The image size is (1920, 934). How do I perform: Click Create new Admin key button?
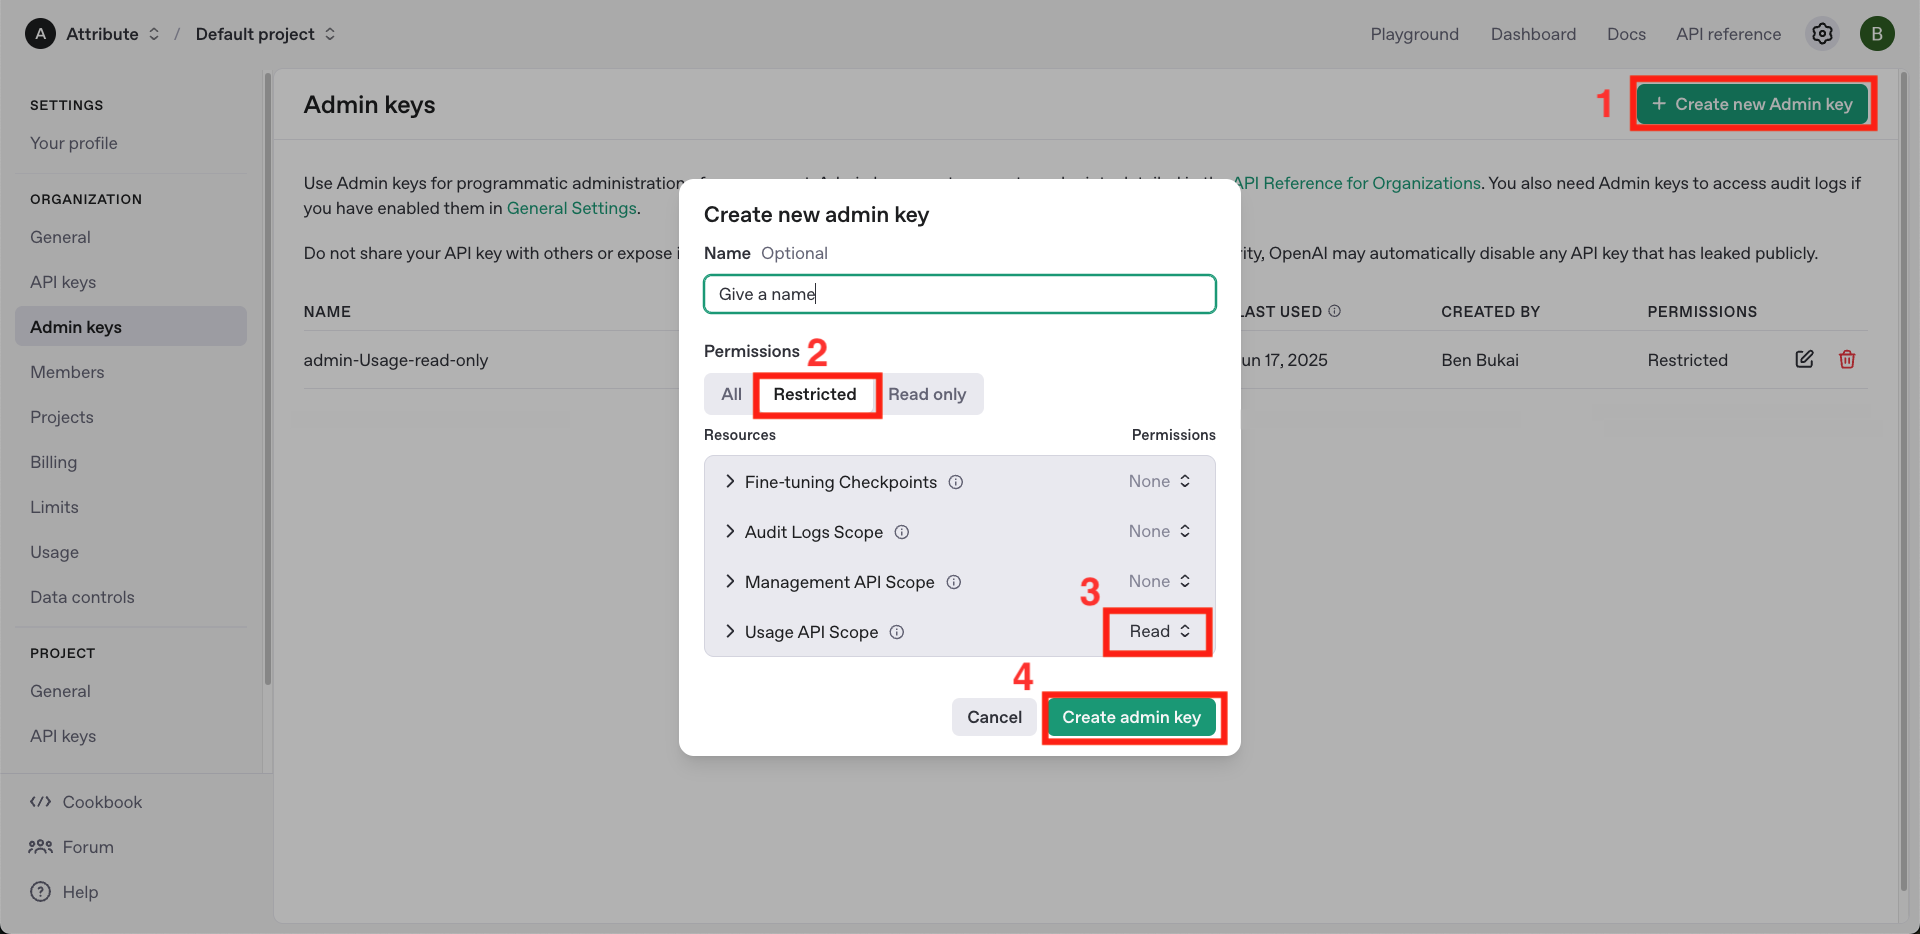pyautogui.click(x=1752, y=104)
